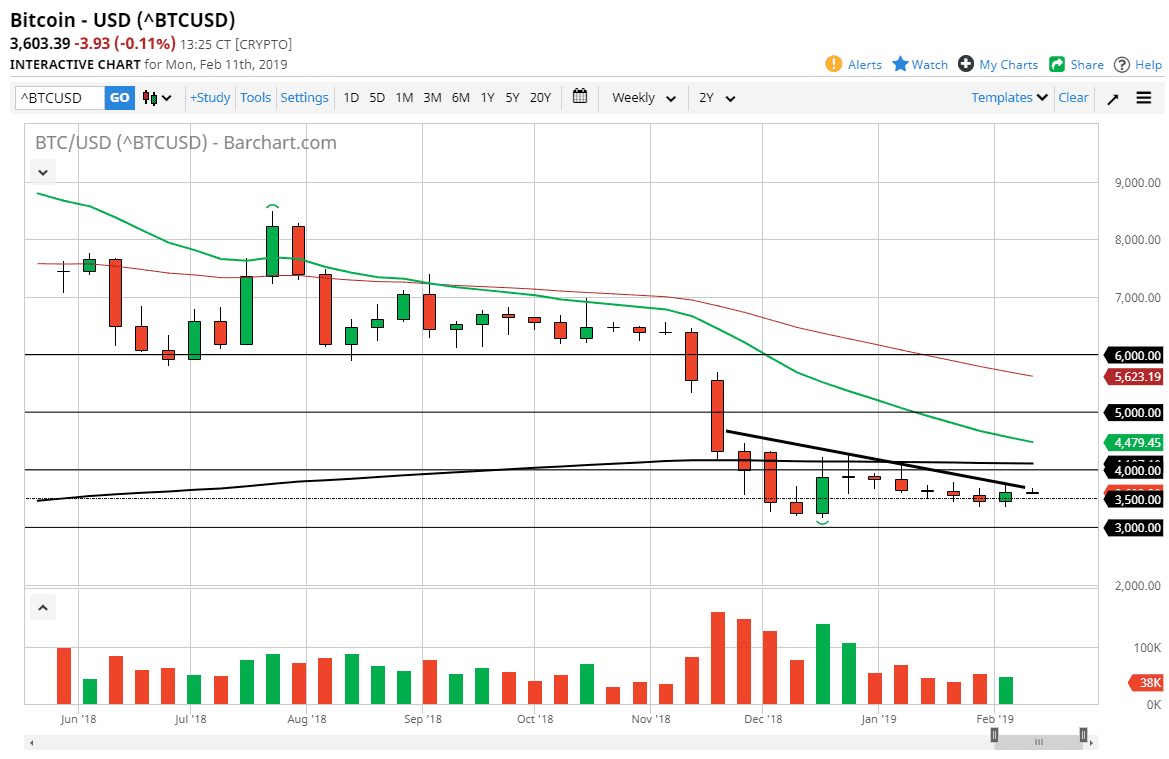This screenshot has width=1169, height=759.
Task: Click the GO symbol lookup button
Action: coord(119,97)
